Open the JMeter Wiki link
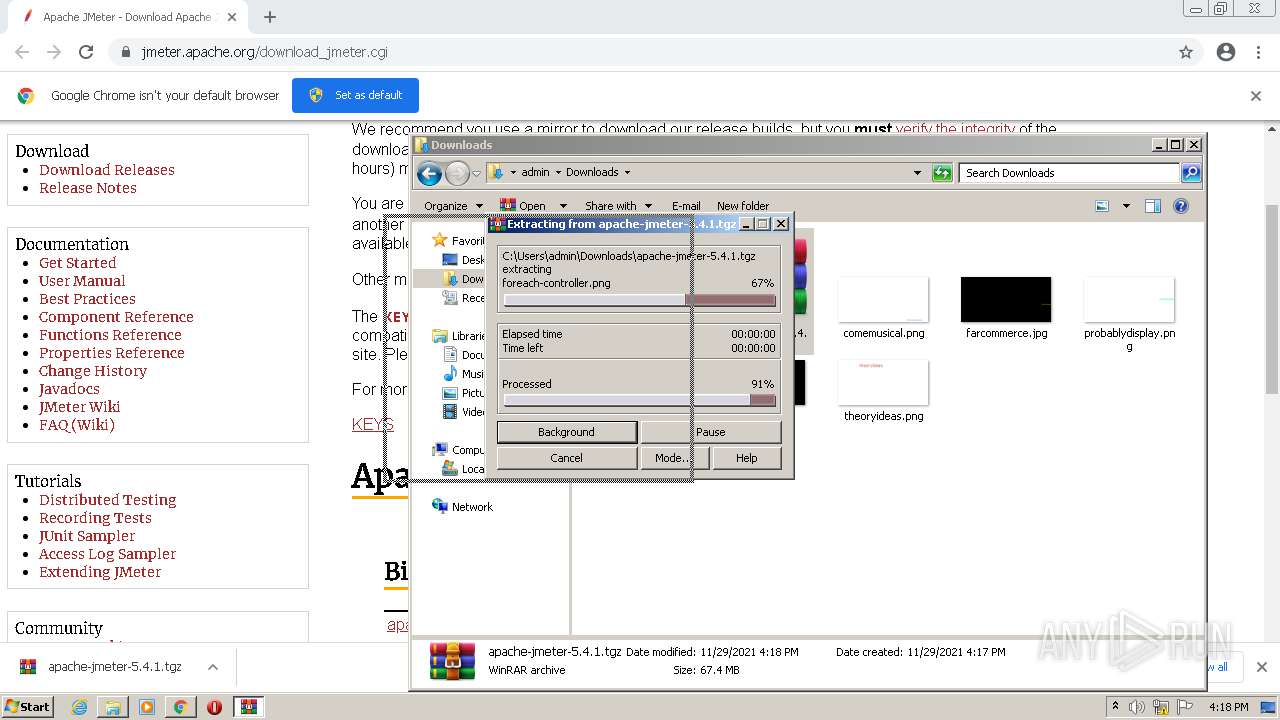Image resolution: width=1280 pixels, height=720 pixels. [x=79, y=407]
